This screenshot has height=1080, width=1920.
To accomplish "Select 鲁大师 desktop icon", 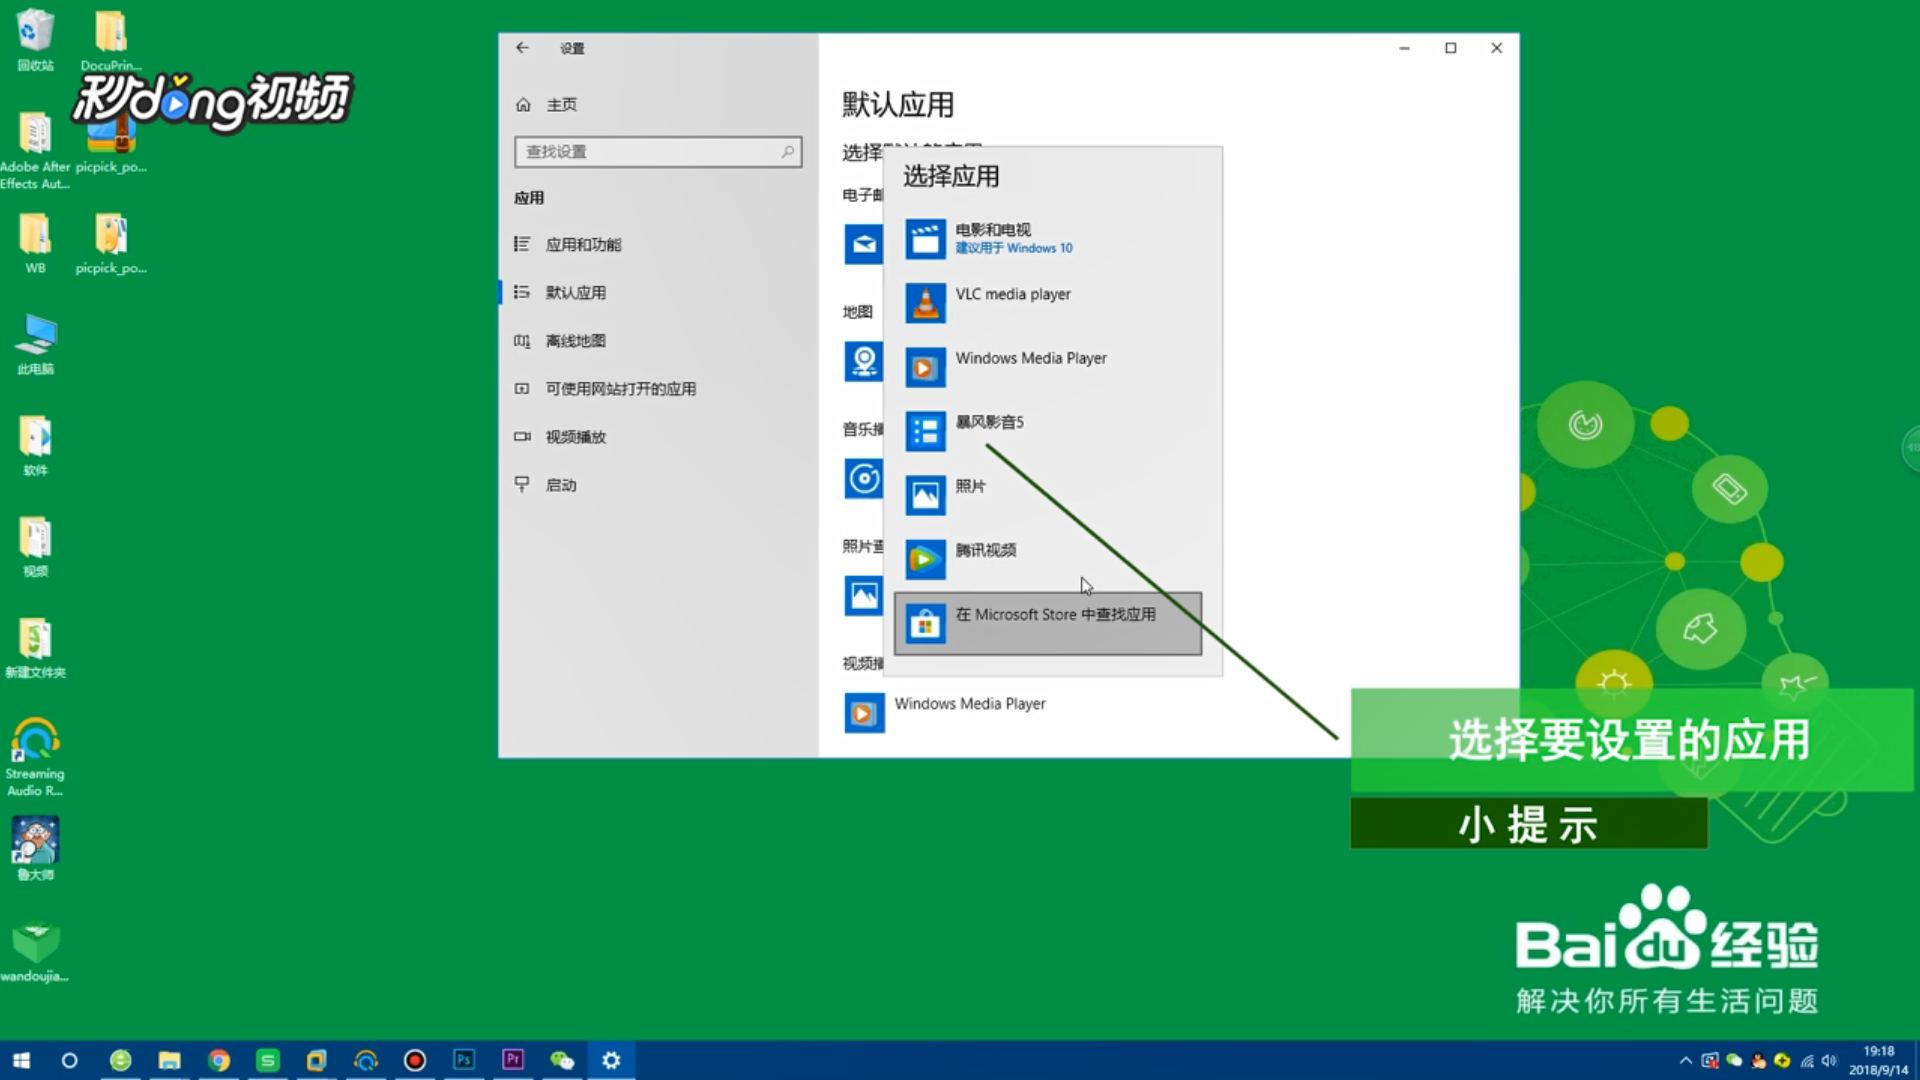I will (35, 849).
